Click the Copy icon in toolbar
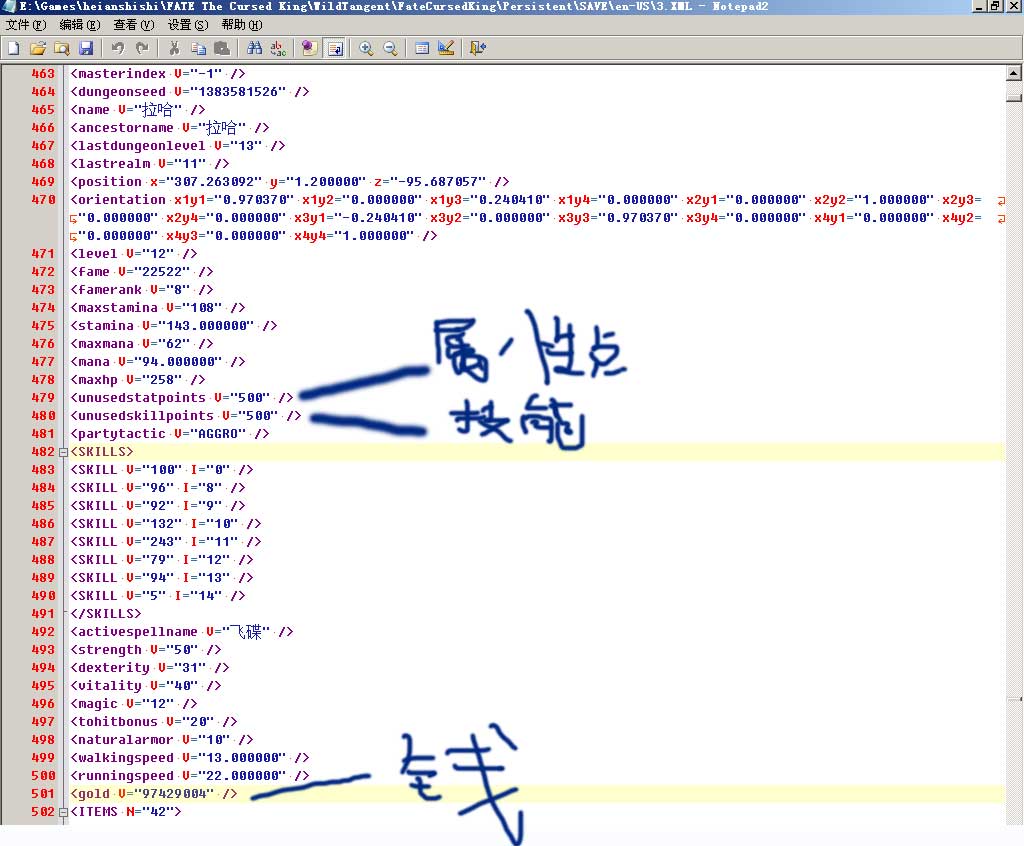Image resolution: width=1024 pixels, height=846 pixels. point(198,48)
